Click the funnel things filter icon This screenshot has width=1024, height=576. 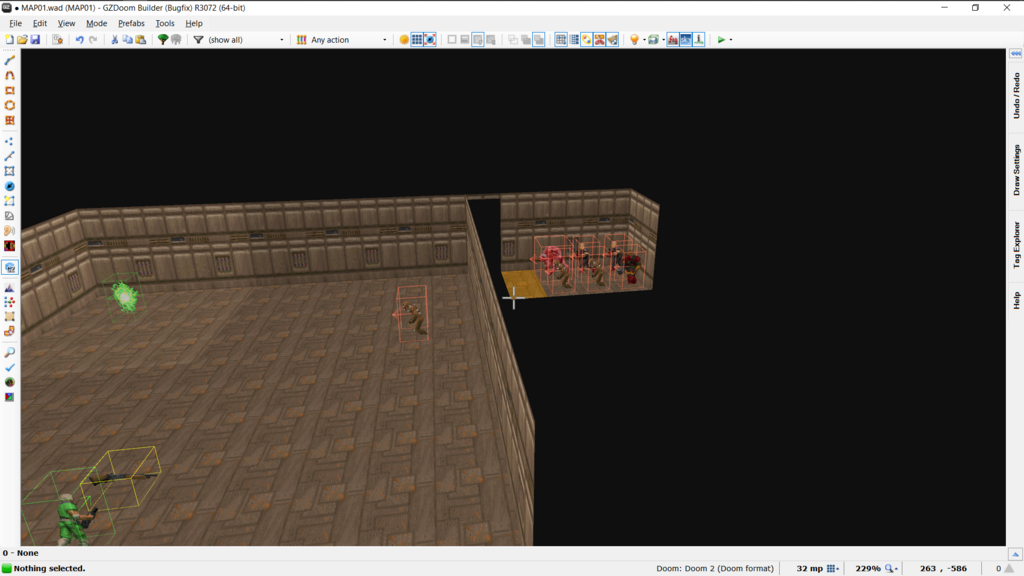tap(199, 40)
